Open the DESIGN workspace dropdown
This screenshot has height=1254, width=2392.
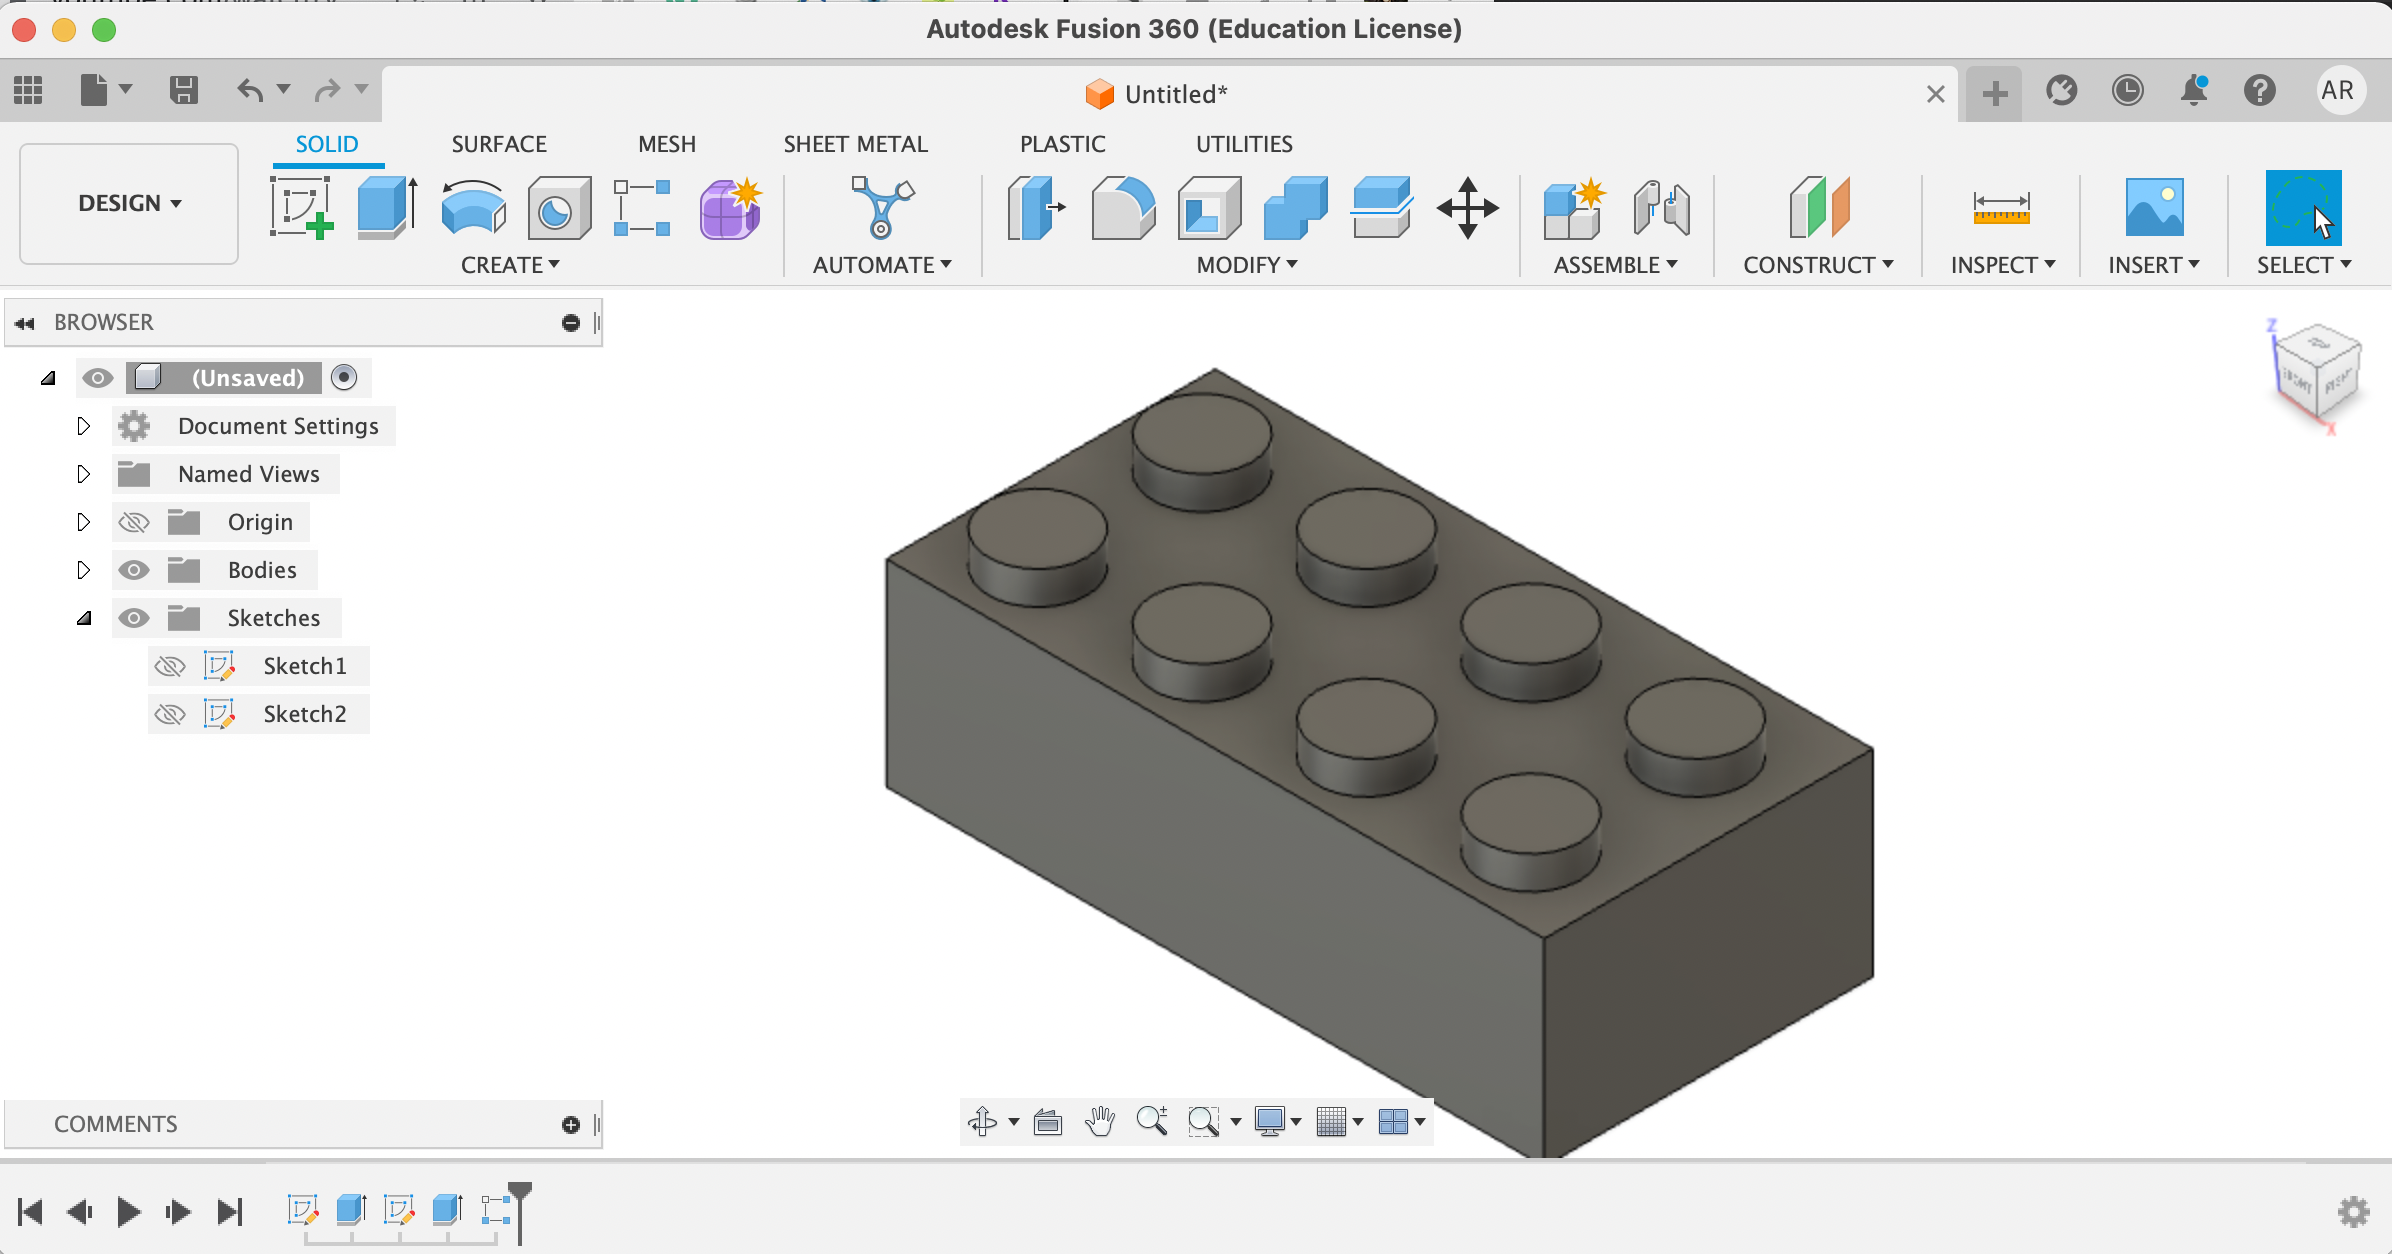click(129, 203)
